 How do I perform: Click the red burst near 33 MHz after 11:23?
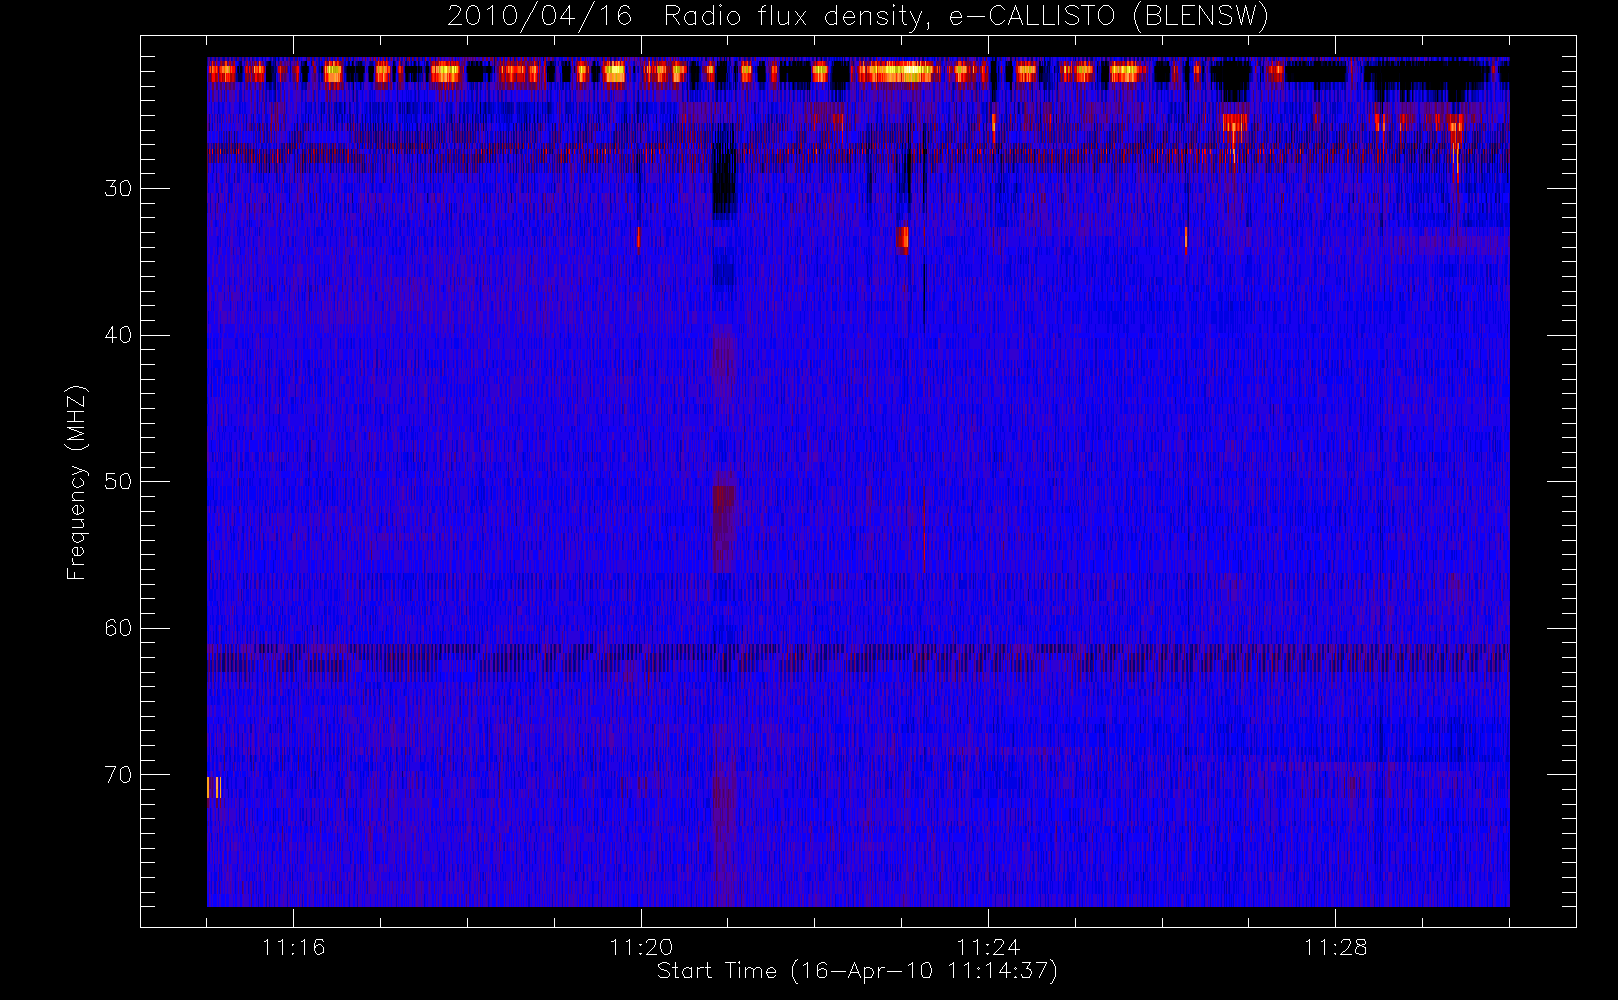[902, 239]
